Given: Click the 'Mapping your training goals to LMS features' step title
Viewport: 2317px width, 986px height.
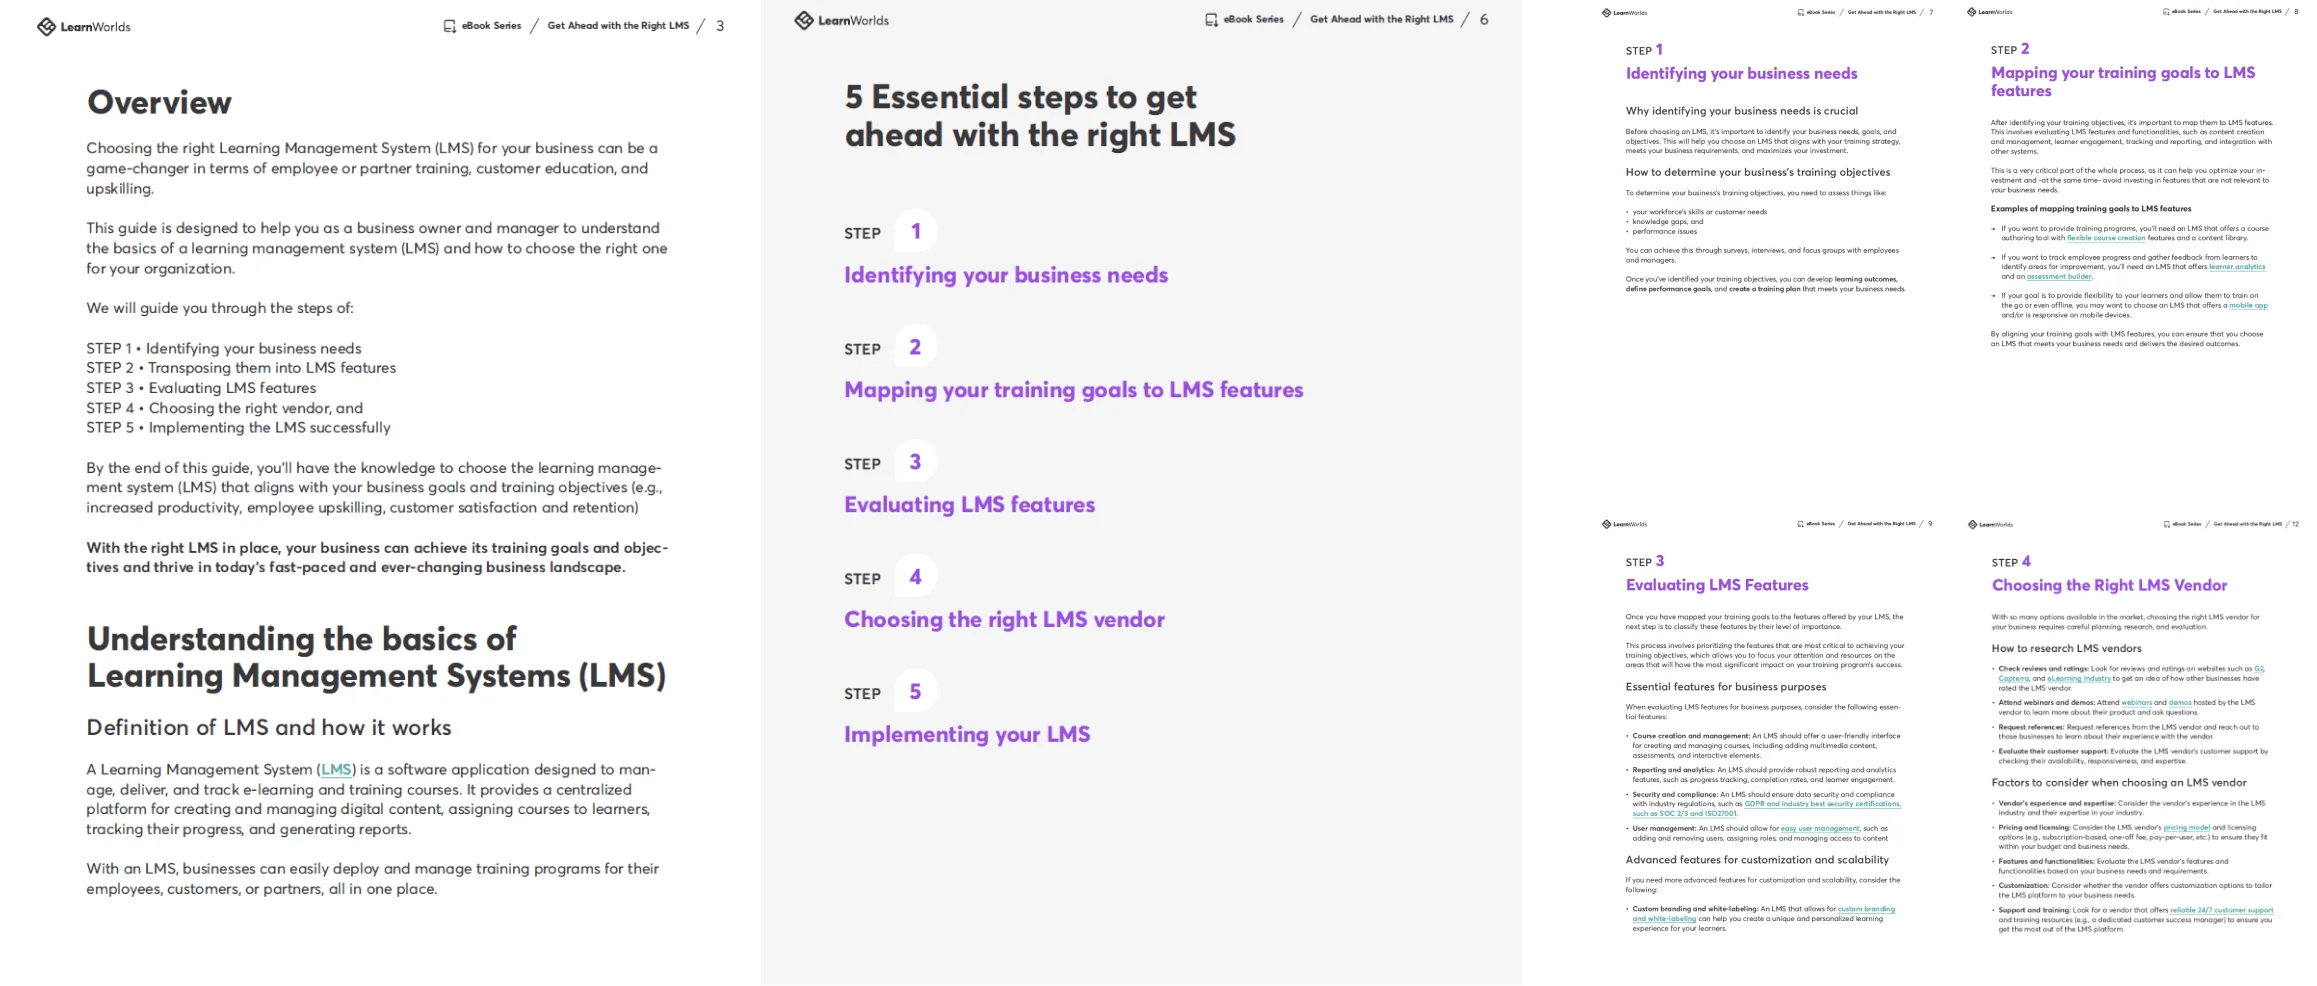Looking at the screenshot, I should click(x=1073, y=390).
